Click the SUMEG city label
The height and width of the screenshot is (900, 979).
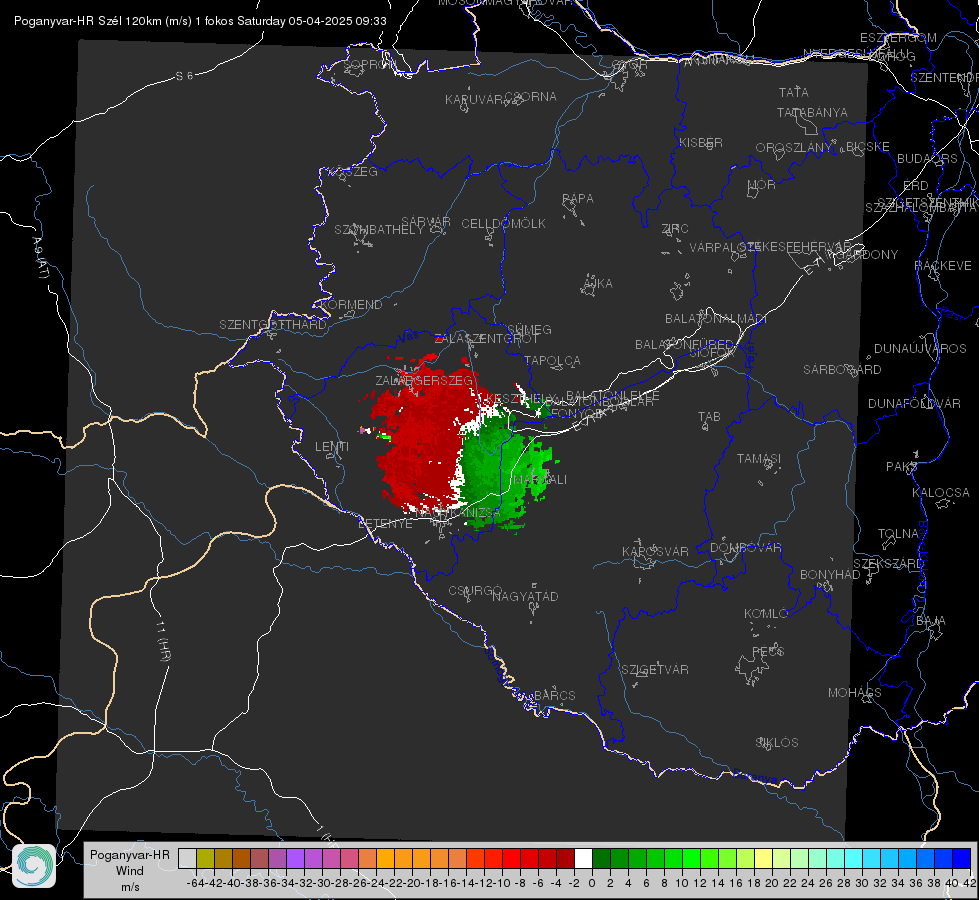click(529, 329)
